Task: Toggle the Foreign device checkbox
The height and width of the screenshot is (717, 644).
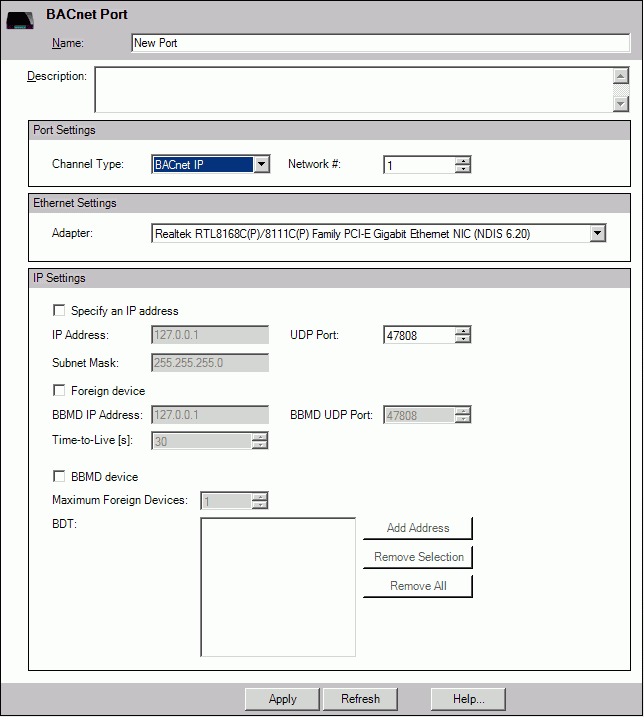Action: point(59,391)
